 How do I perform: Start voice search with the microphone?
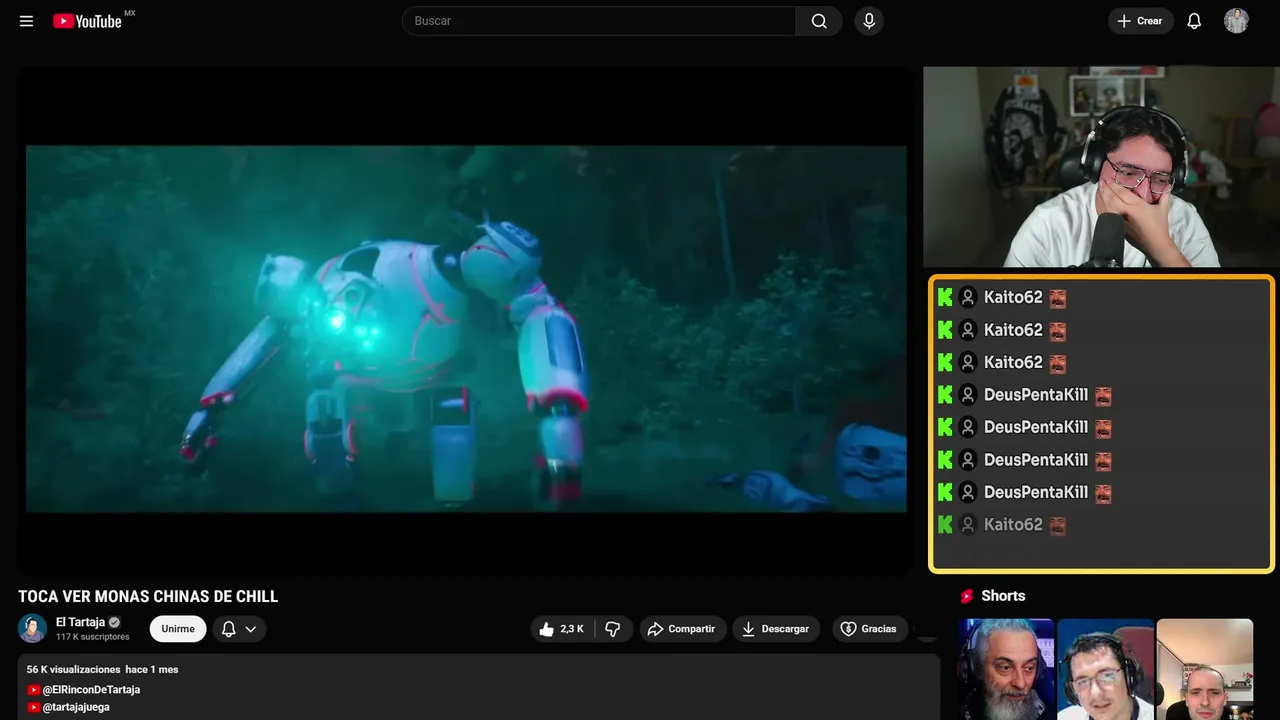pyautogui.click(x=869, y=21)
